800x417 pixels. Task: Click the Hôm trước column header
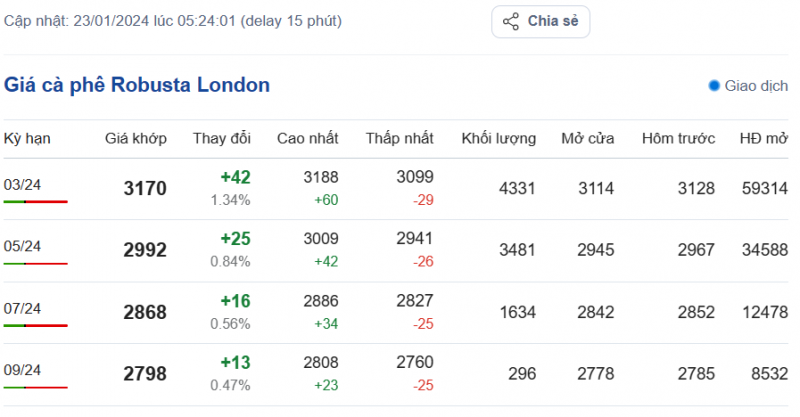point(678,138)
